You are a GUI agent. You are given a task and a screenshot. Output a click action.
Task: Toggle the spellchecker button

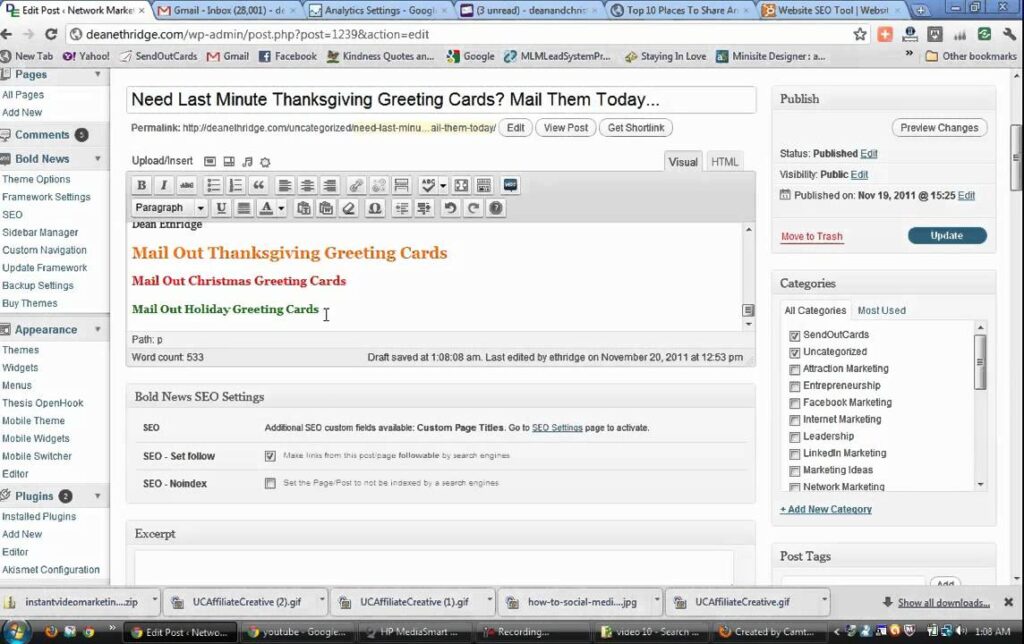[428, 185]
